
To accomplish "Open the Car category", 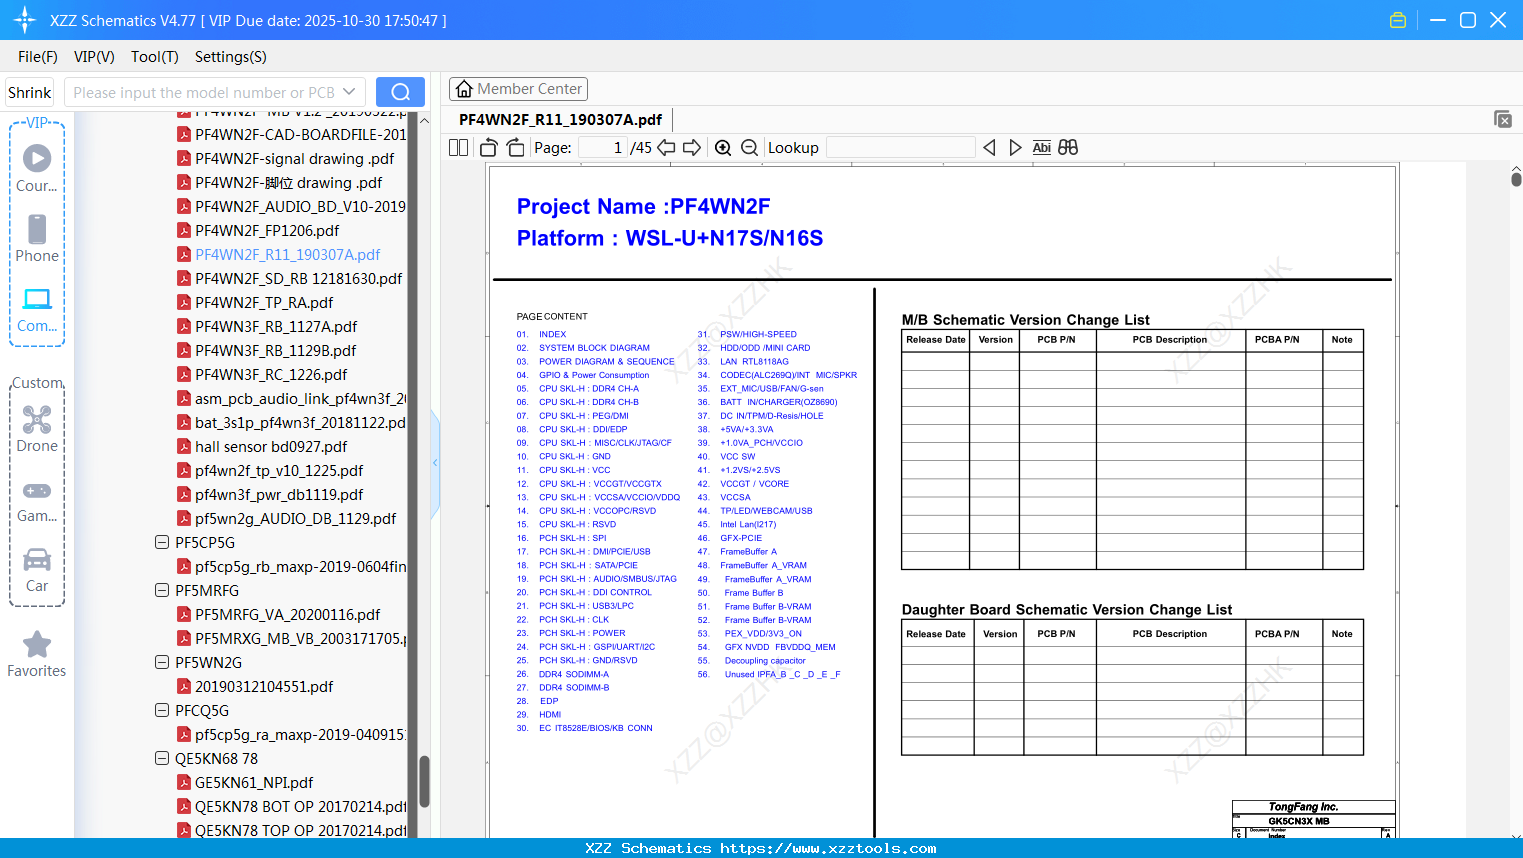I will (x=37, y=570).
